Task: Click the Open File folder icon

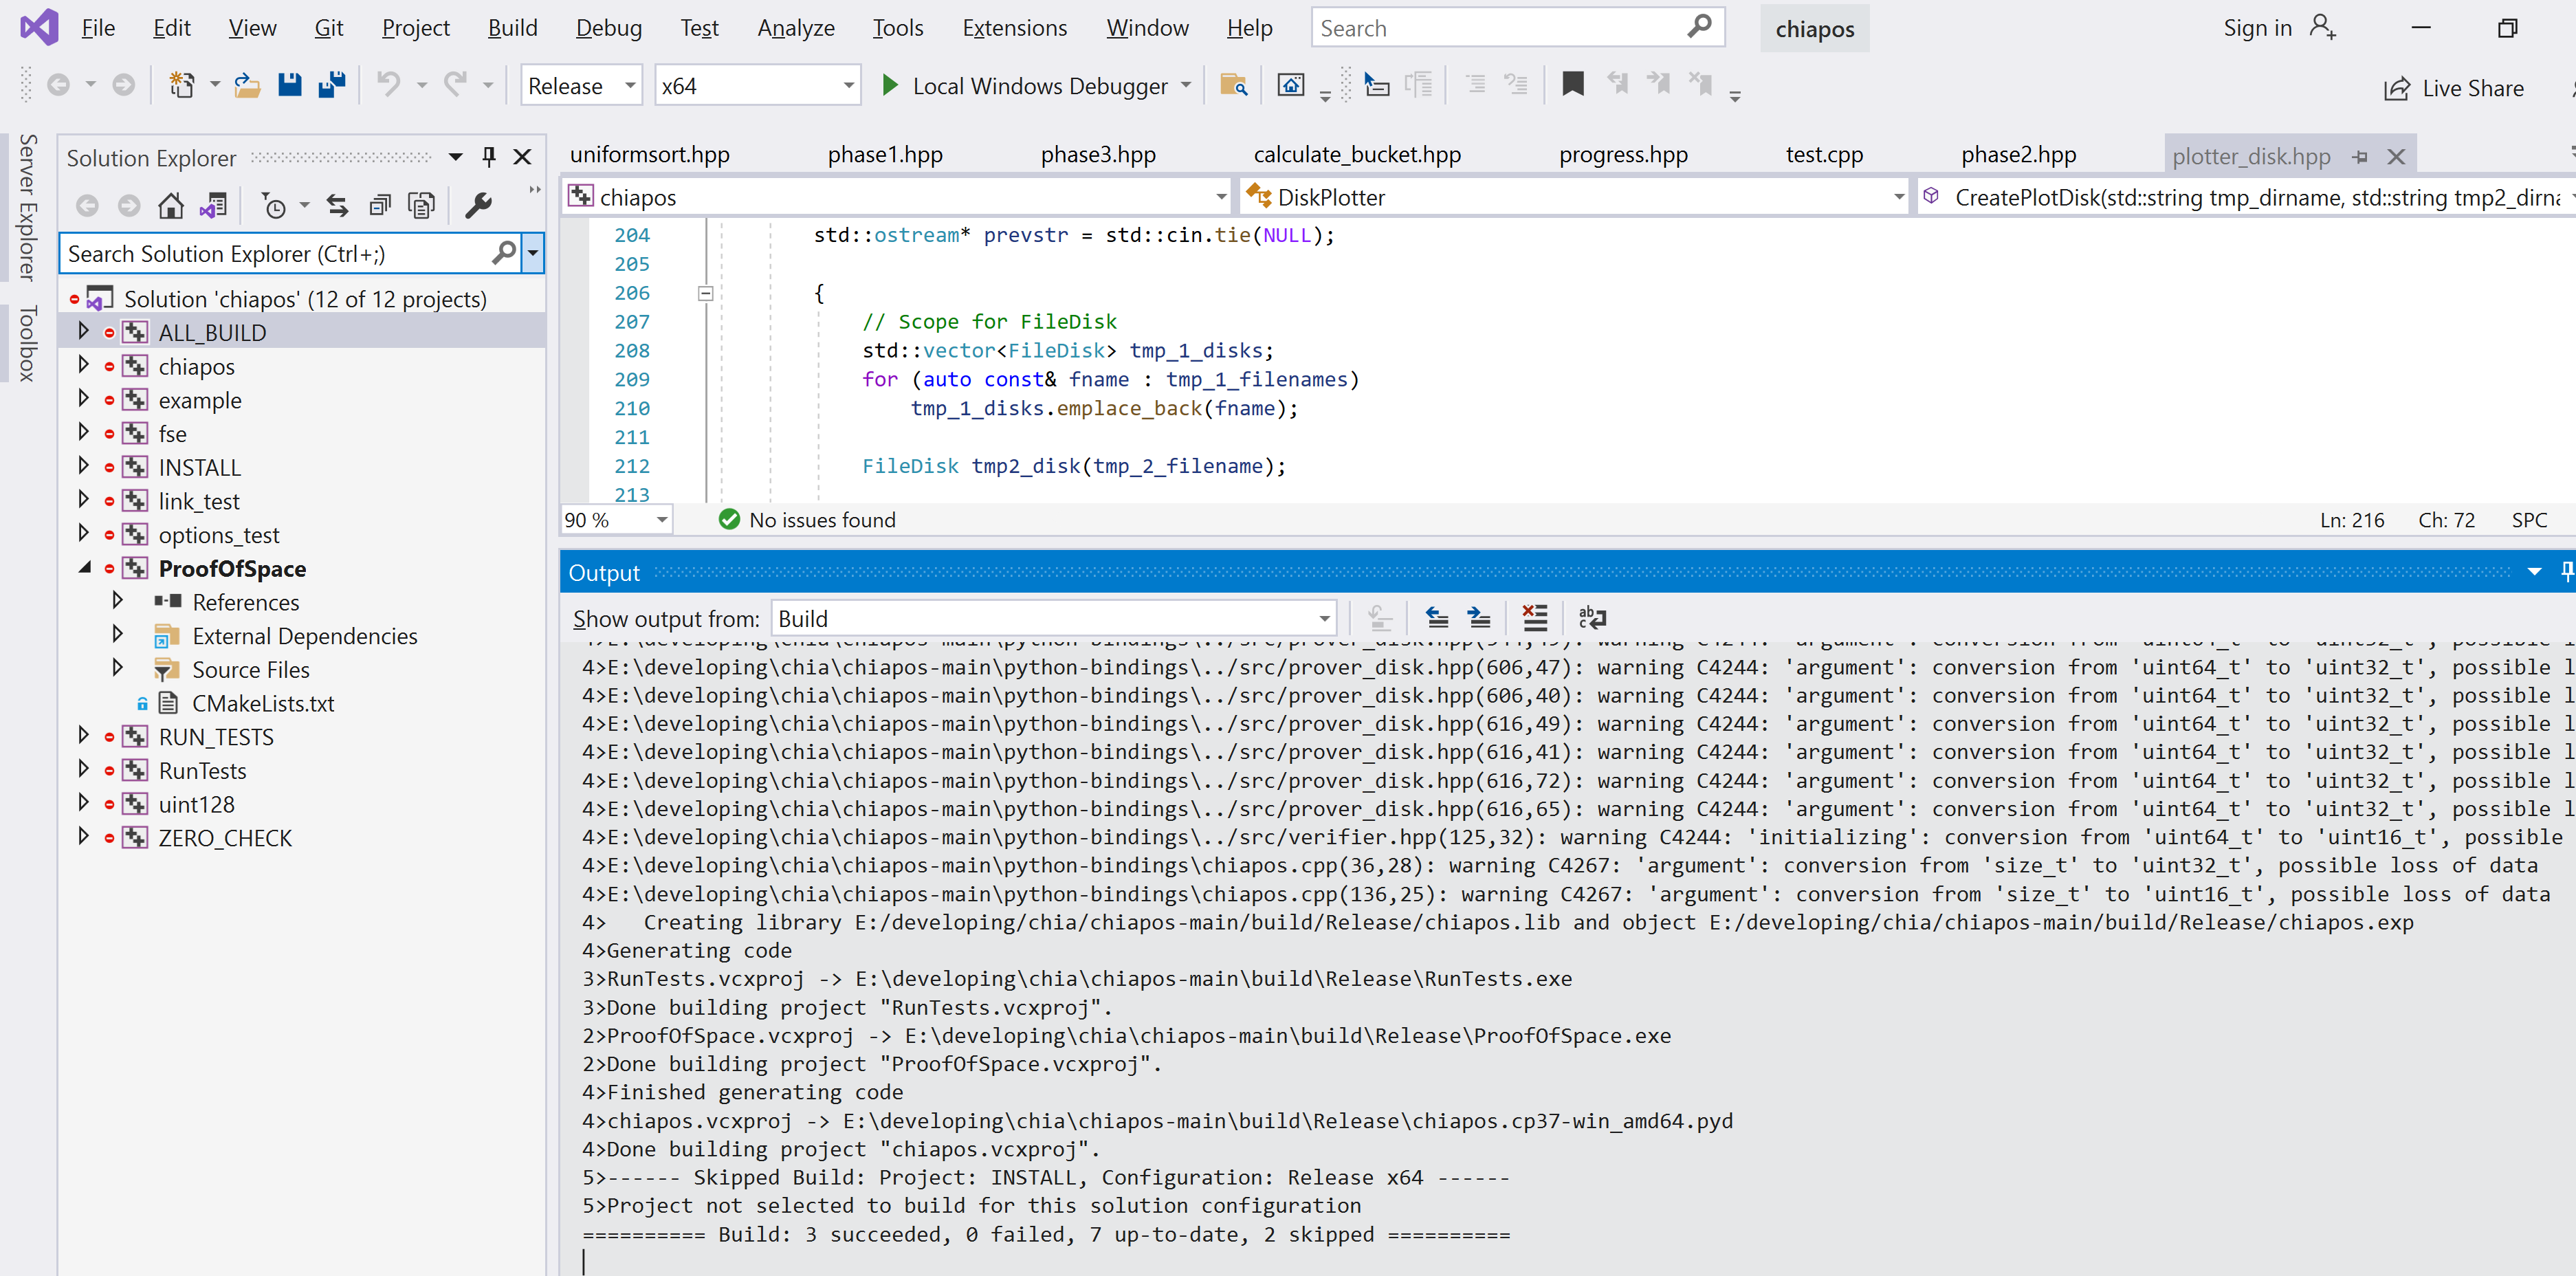Action: (247, 86)
